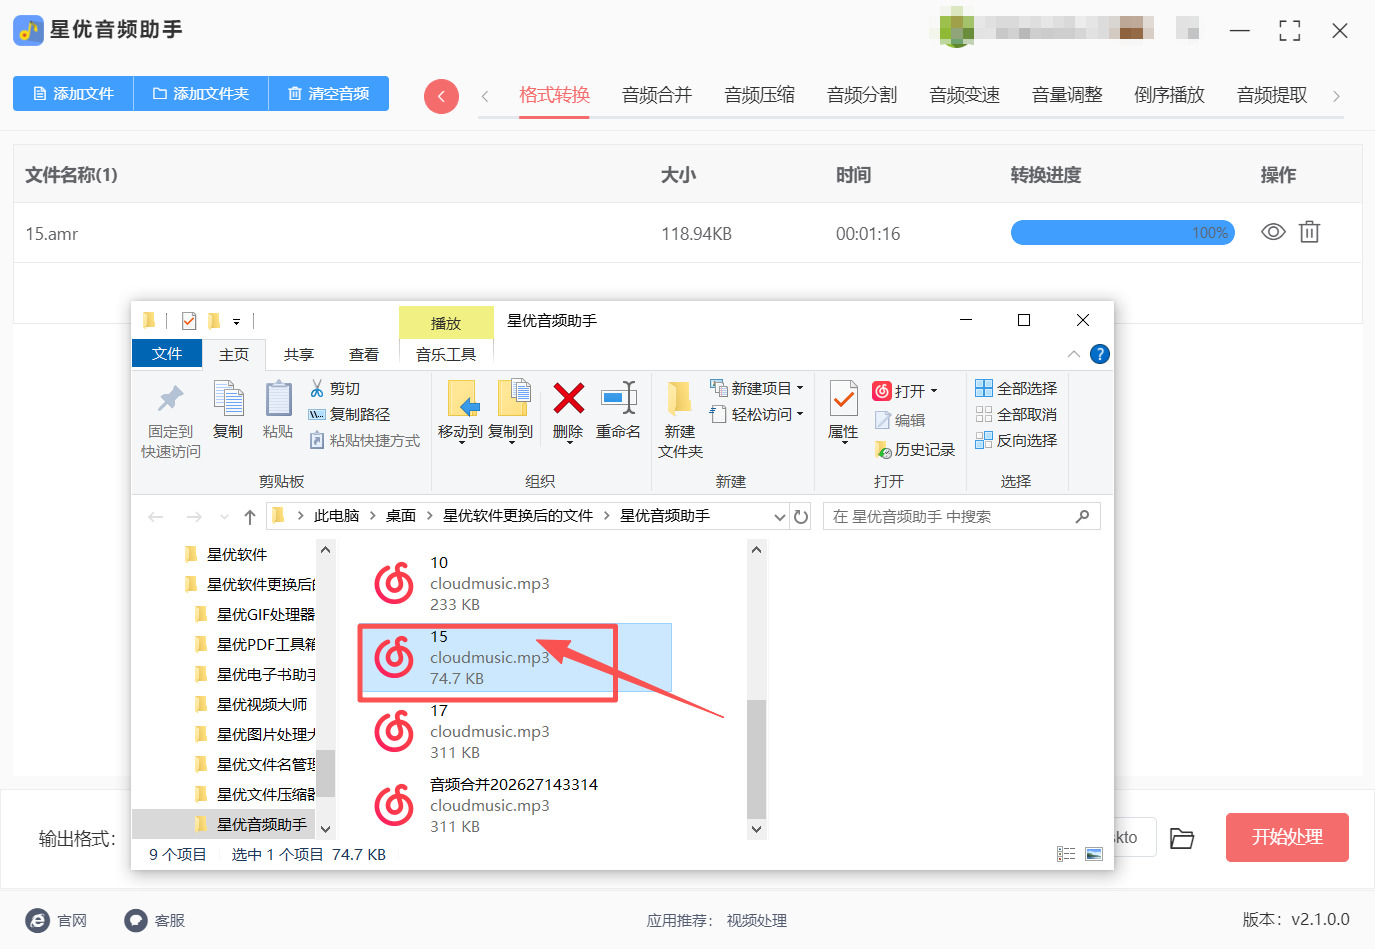Switch to the 音频压缩 tab
This screenshot has width=1375, height=950.
760,95
